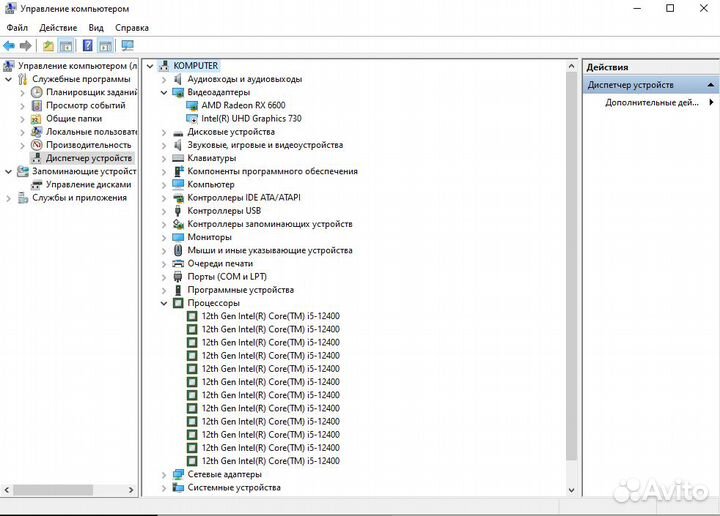Click the Local Users icon

(x=36, y=132)
